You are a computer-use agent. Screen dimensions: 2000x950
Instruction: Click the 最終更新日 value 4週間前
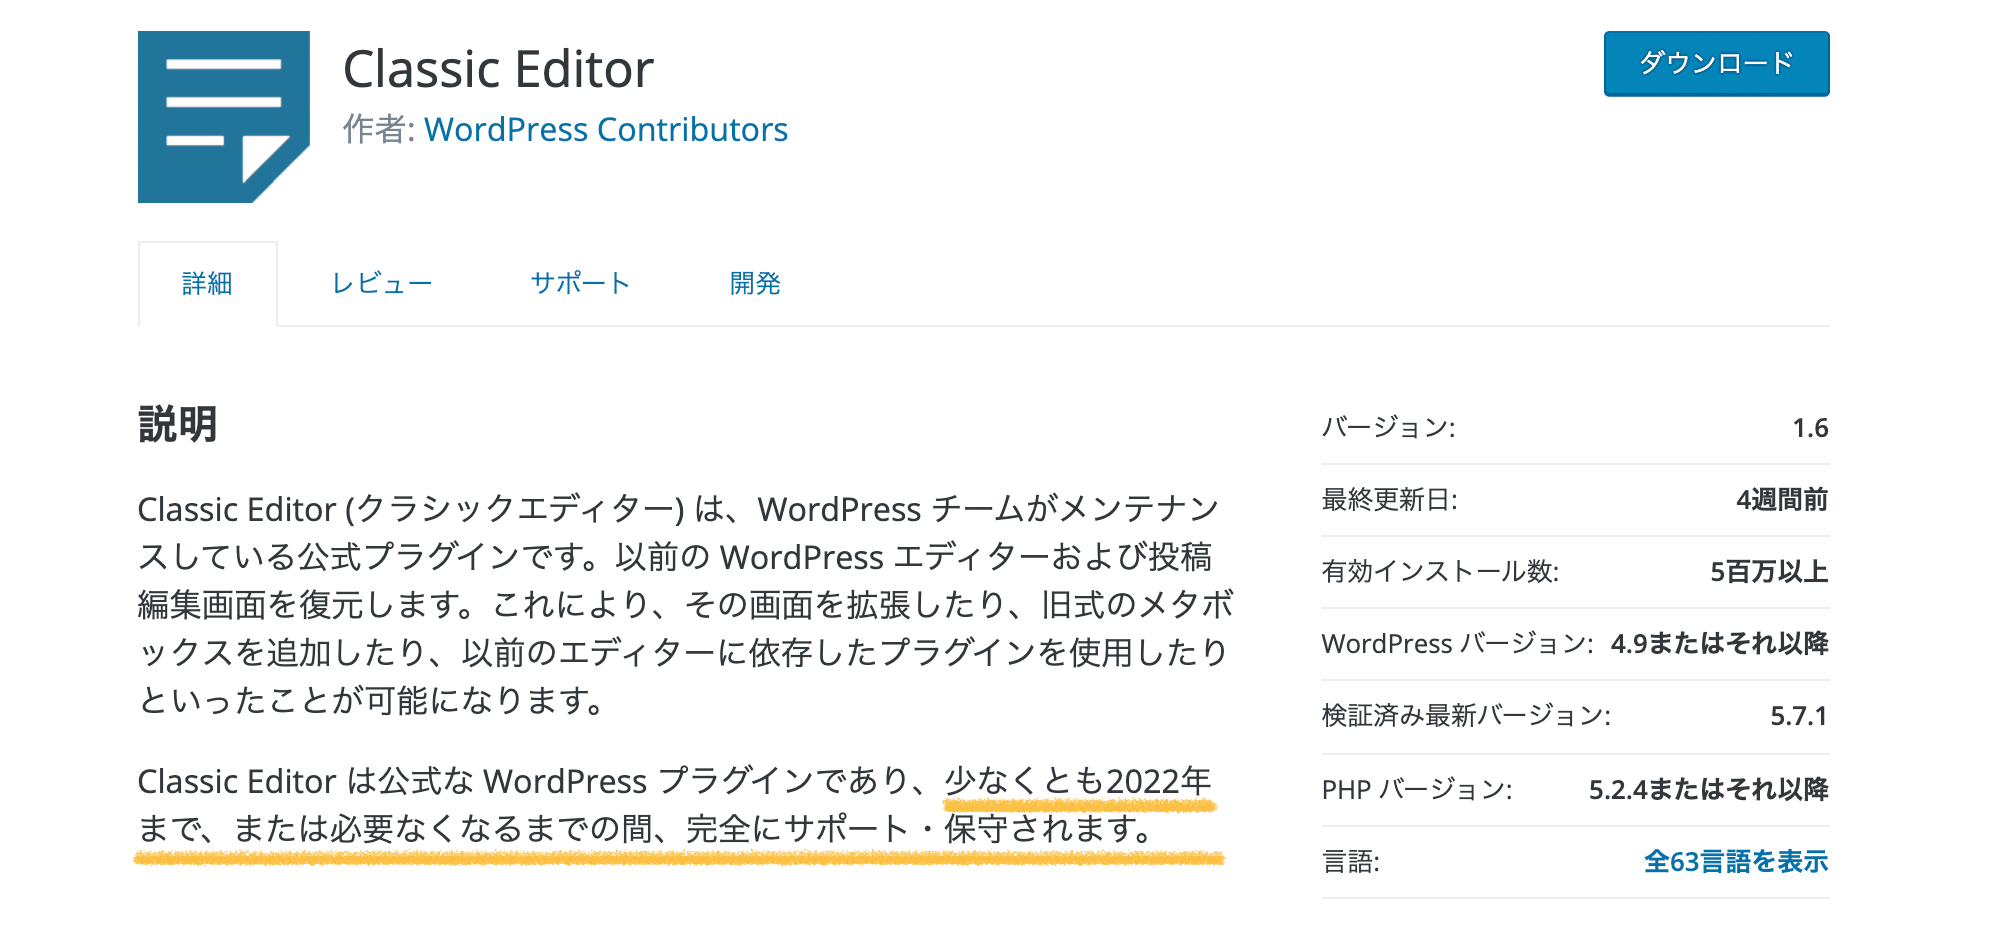[1782, 500]
